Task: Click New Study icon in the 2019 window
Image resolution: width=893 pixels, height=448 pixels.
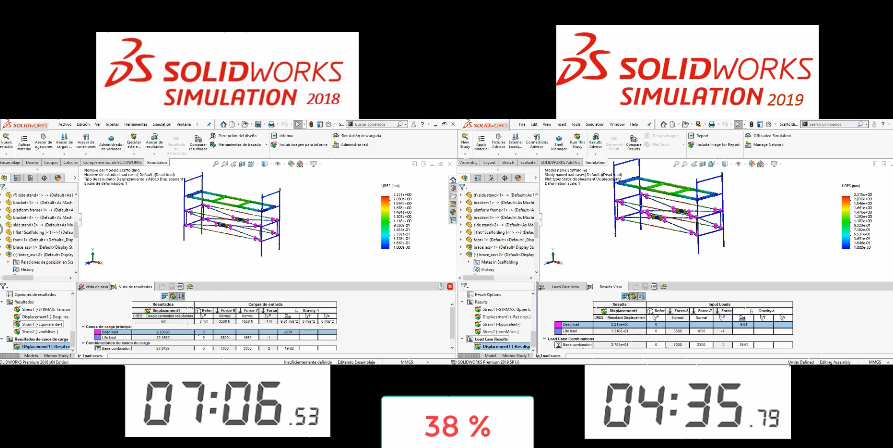Action: pyautogui.click(x=466, y=138)
